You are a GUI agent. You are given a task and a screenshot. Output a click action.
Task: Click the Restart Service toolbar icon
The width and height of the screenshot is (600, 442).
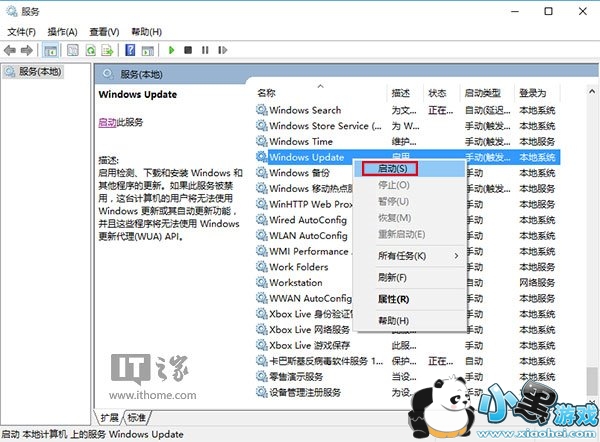(222, 50)
